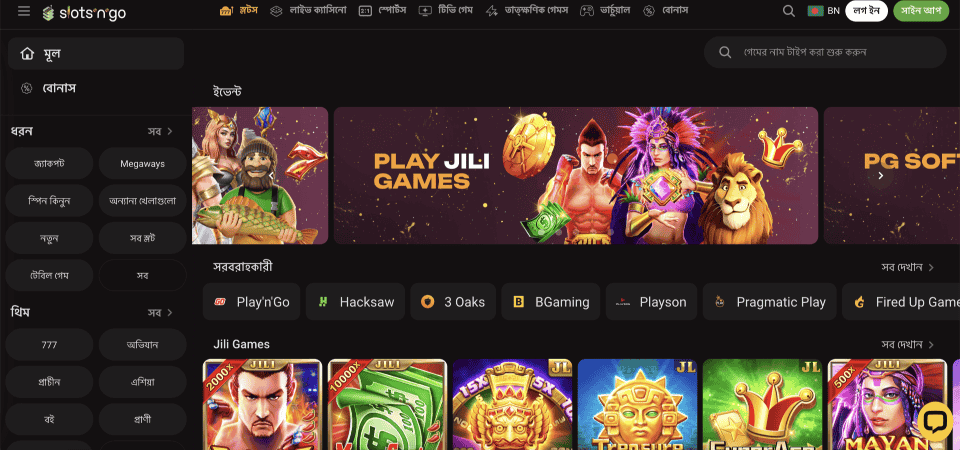Open the লাইভ ক্যাসিনো top menu

pyautogui.click(x=308, y=10)
